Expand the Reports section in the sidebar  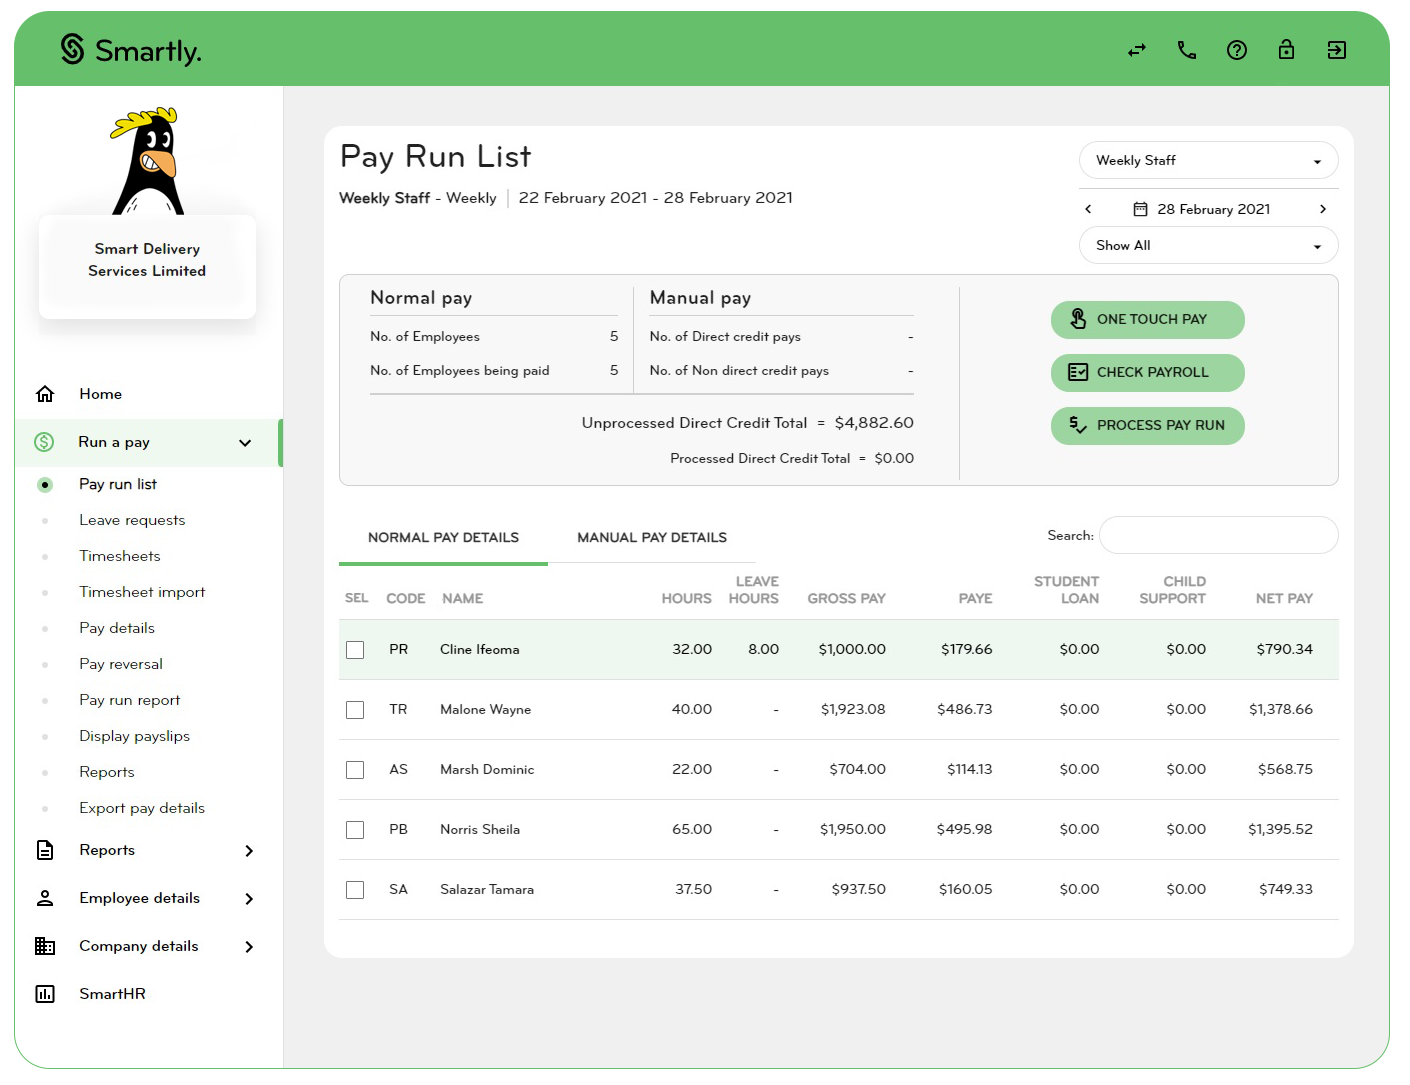[107, 850]
